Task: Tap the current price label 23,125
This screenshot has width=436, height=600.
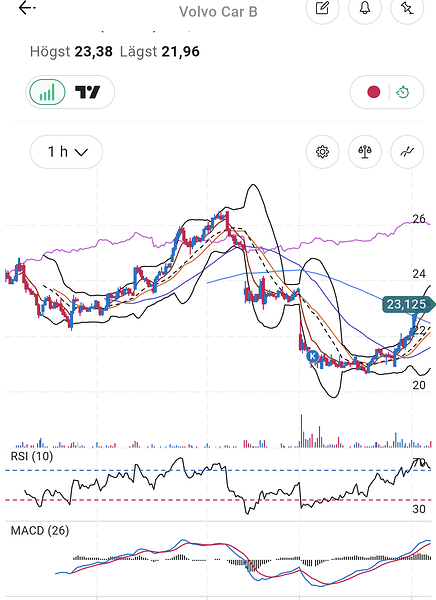Action: coord(408,305)
